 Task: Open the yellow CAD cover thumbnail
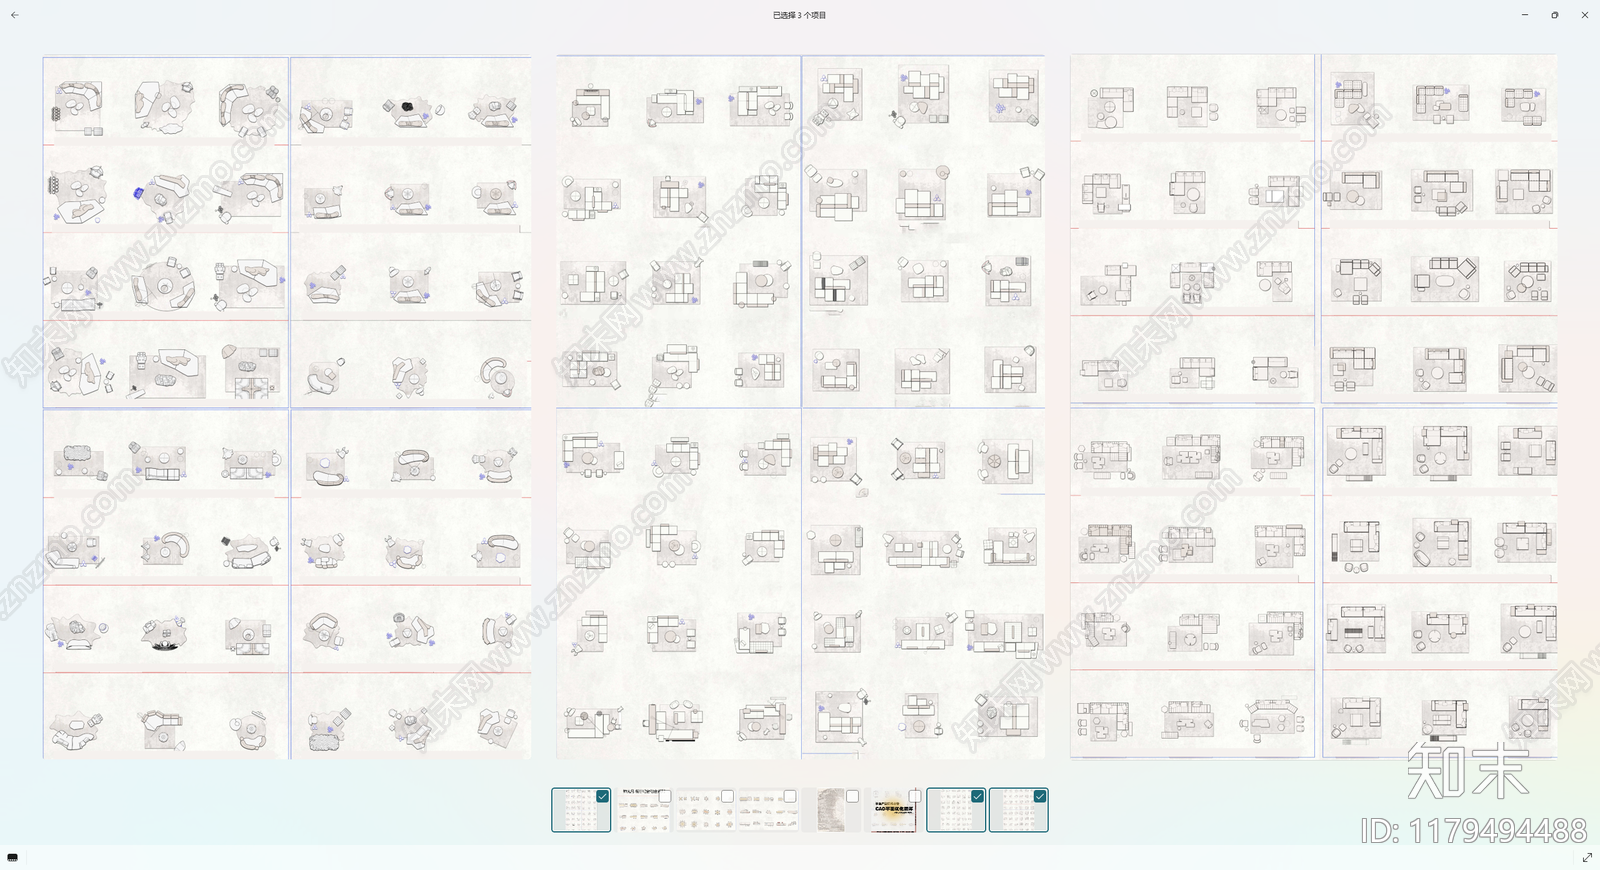pos(893,810)
